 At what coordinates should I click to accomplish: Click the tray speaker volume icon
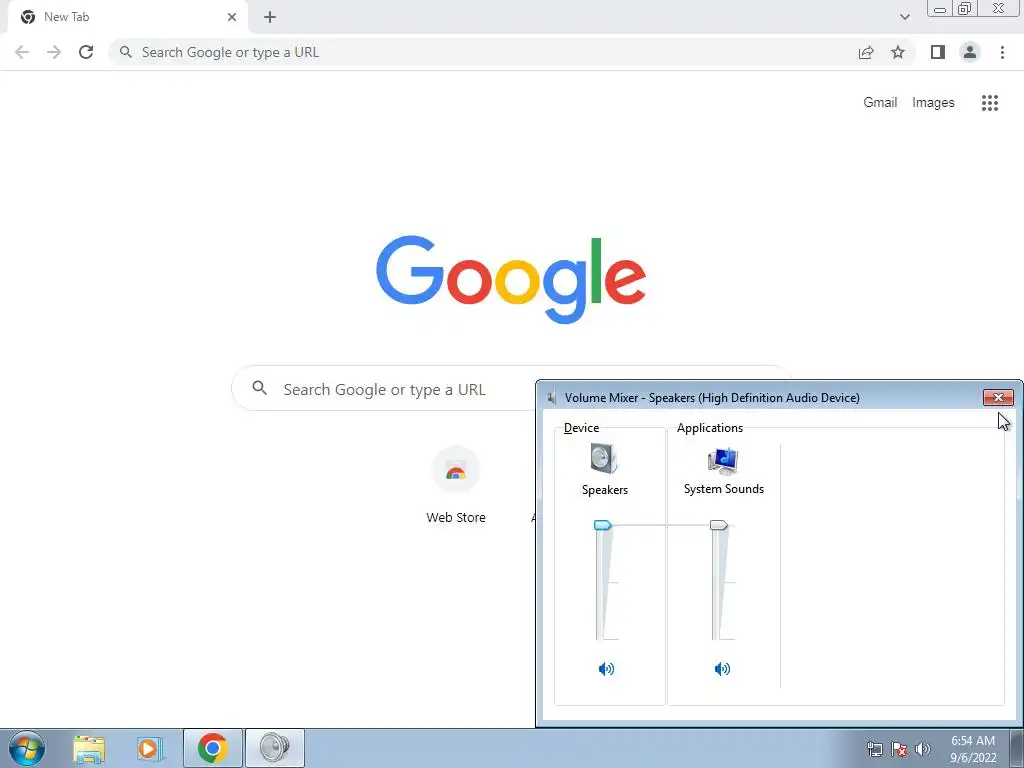coord(923,749)
